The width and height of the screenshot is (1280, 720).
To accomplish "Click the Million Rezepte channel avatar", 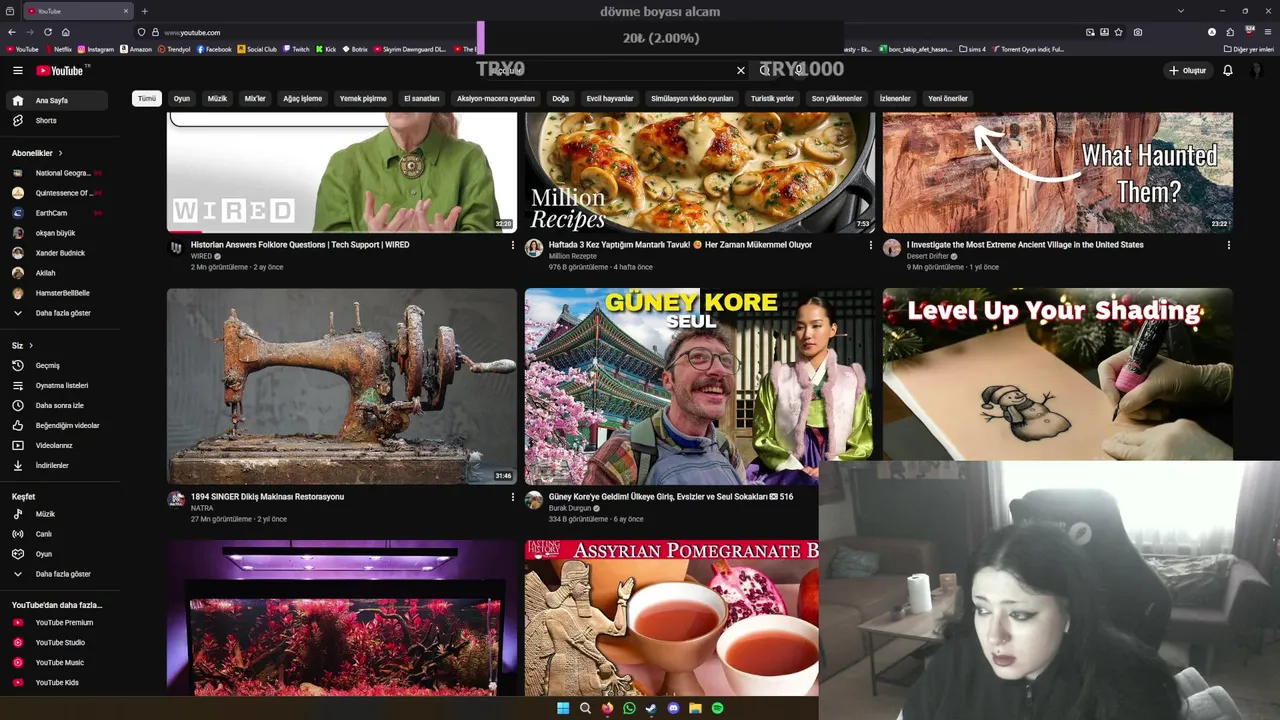I will 534,248.
